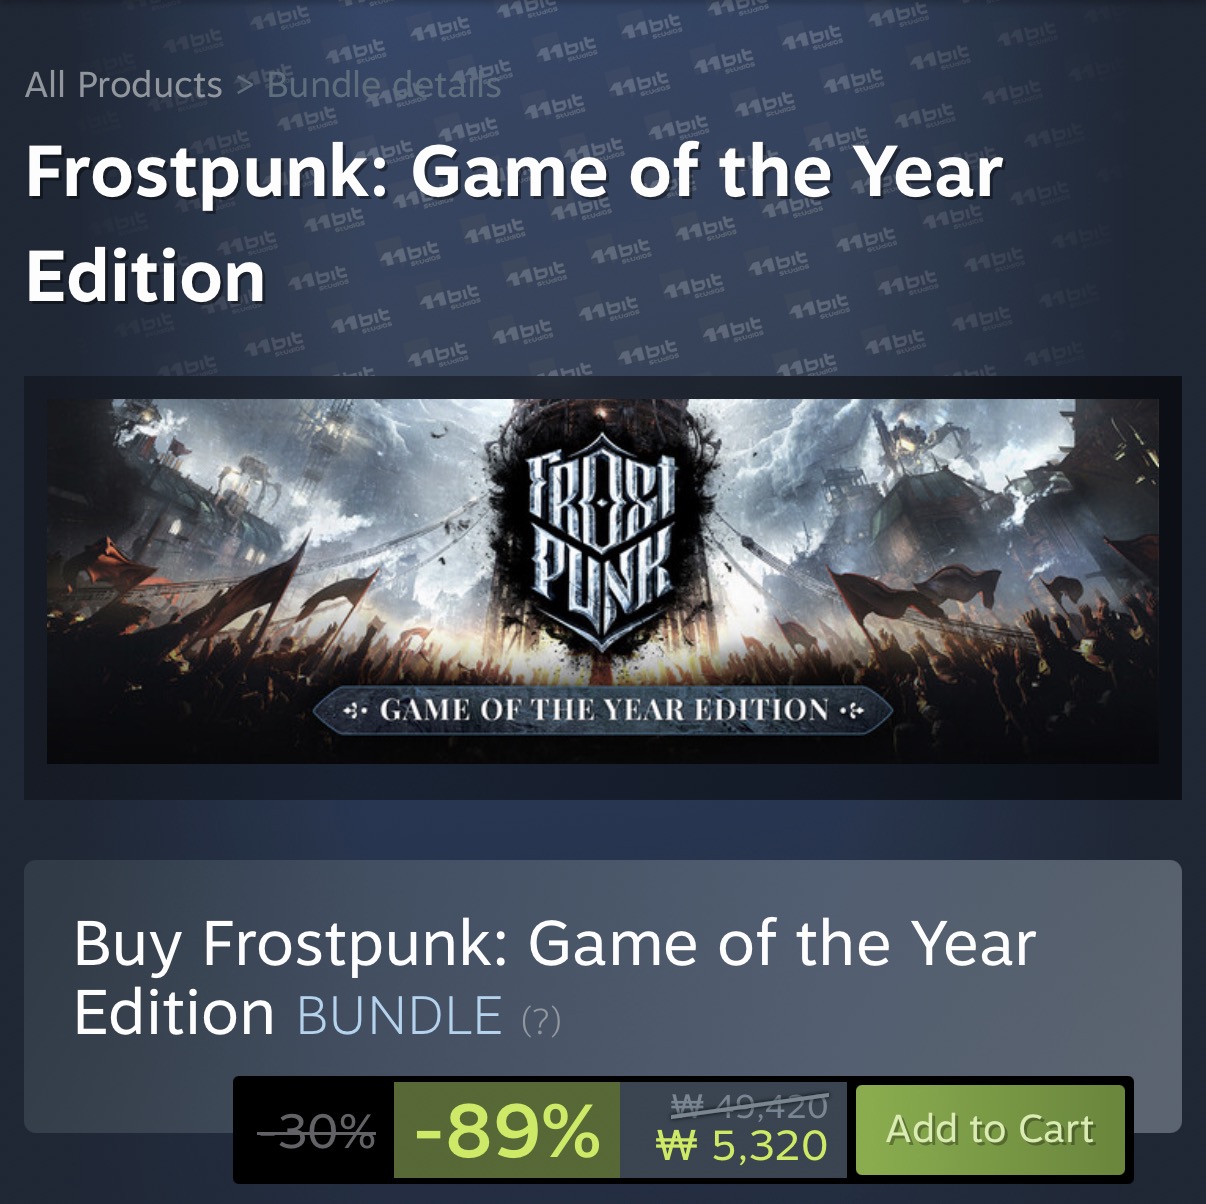
Task: Click the crossed-out -30% base discount
Action: click(317, 1131)
